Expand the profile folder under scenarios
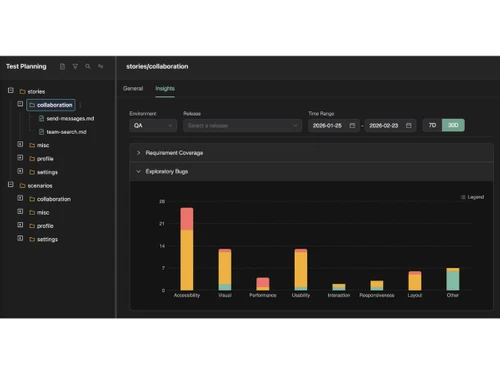The image size is (500, 375). 20,225
